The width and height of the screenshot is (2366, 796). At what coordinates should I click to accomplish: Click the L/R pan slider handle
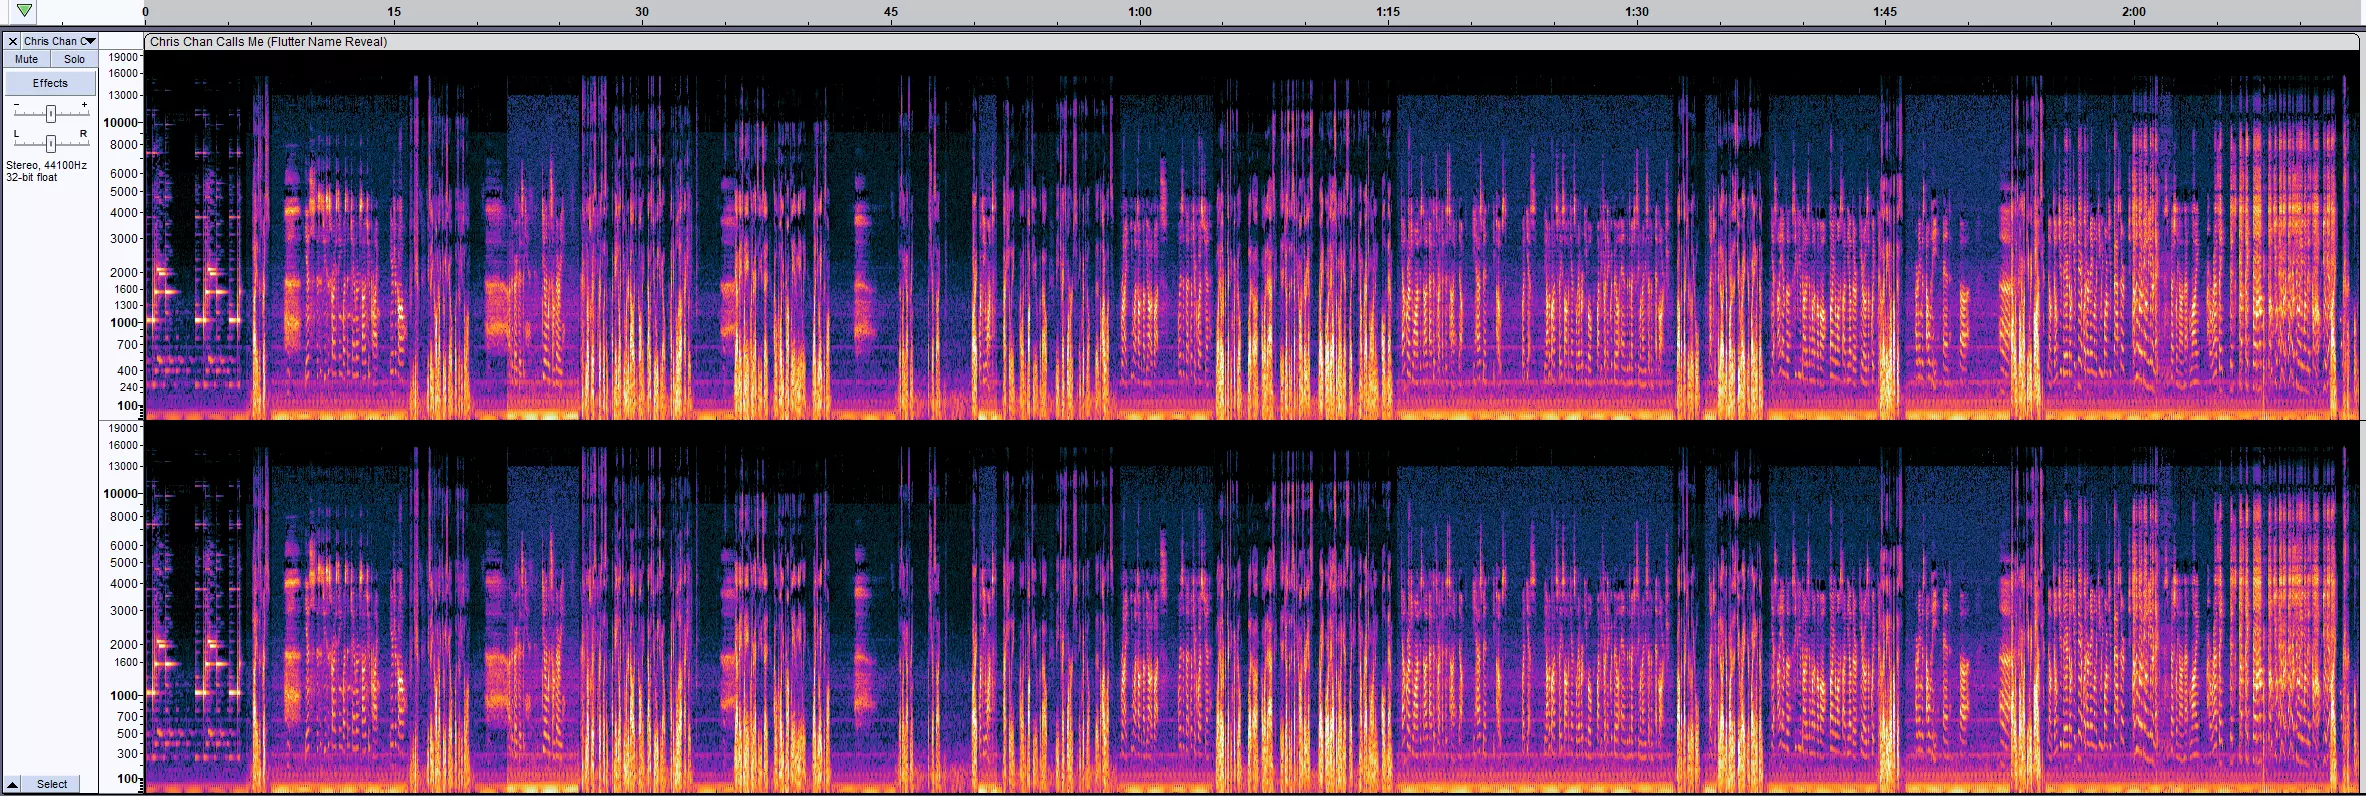click(x=50, y=143)
